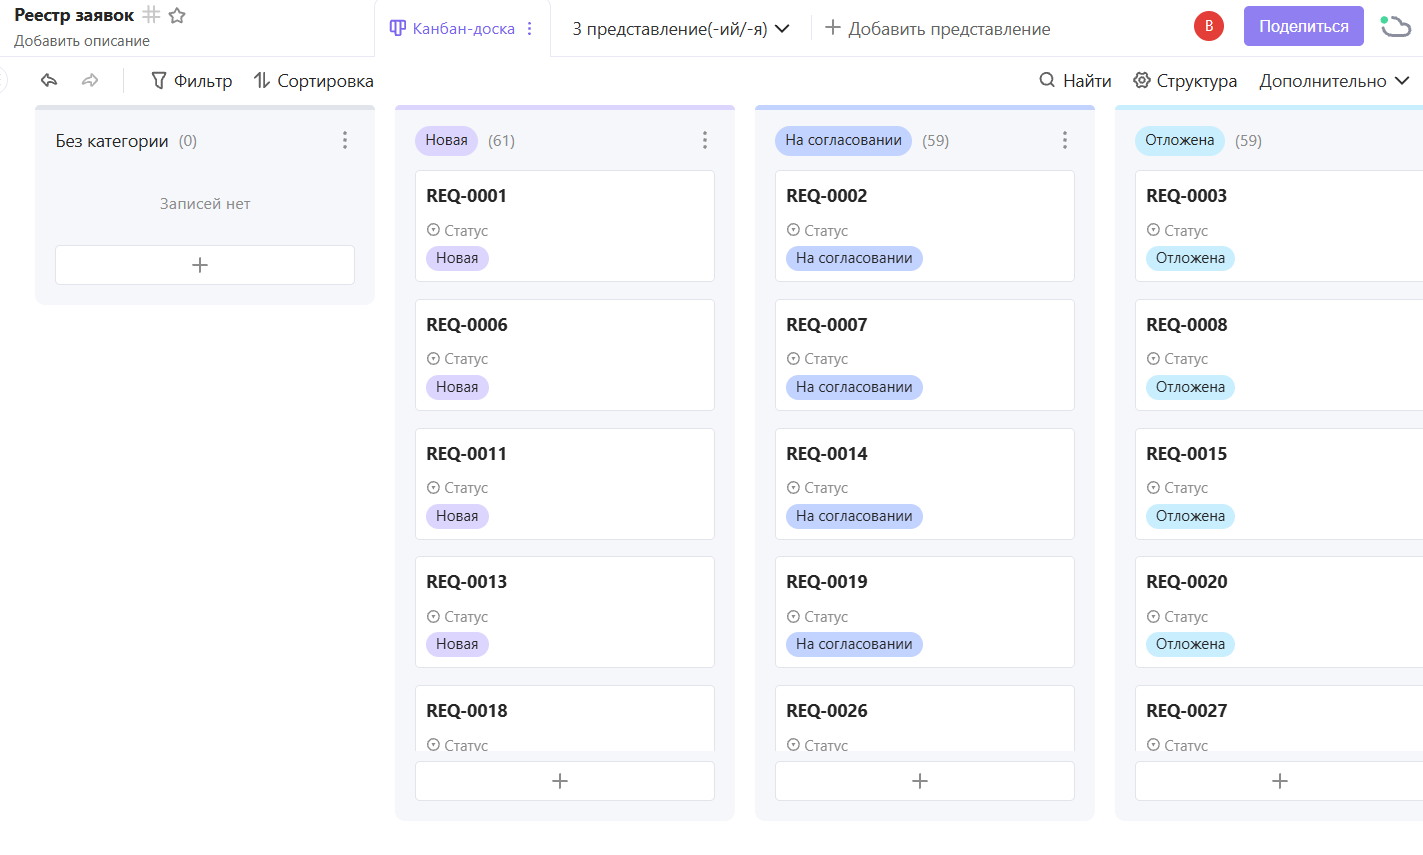
Task: Add a new card to На согласовании column
Action: (925, 781)
